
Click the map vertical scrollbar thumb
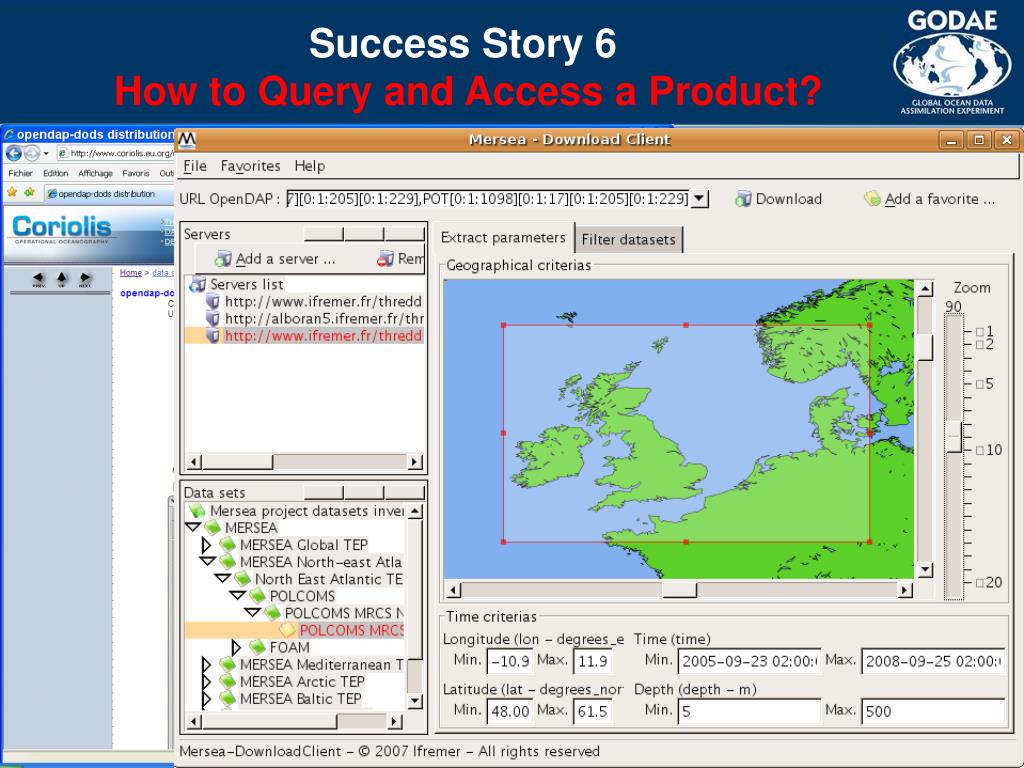click(x=925, y=347)
